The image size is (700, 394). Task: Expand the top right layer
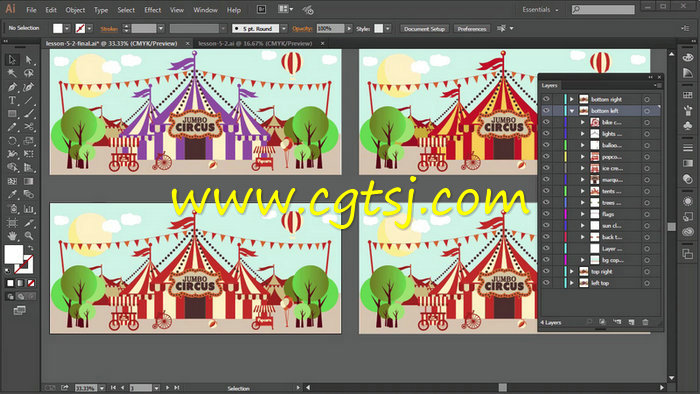click(x=571, y=271)
